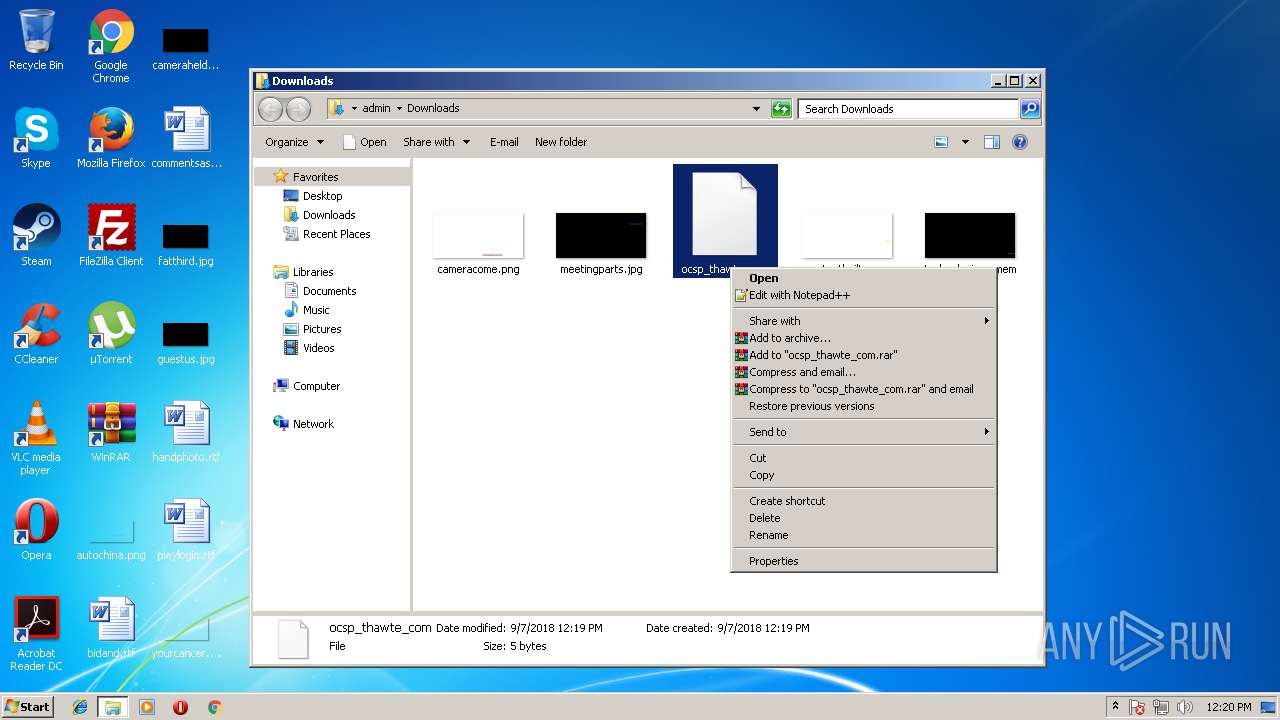This screenshot has width=1280, height=720.
Task: Open the Steam desktop shortcut
Action: click(36, 236)
